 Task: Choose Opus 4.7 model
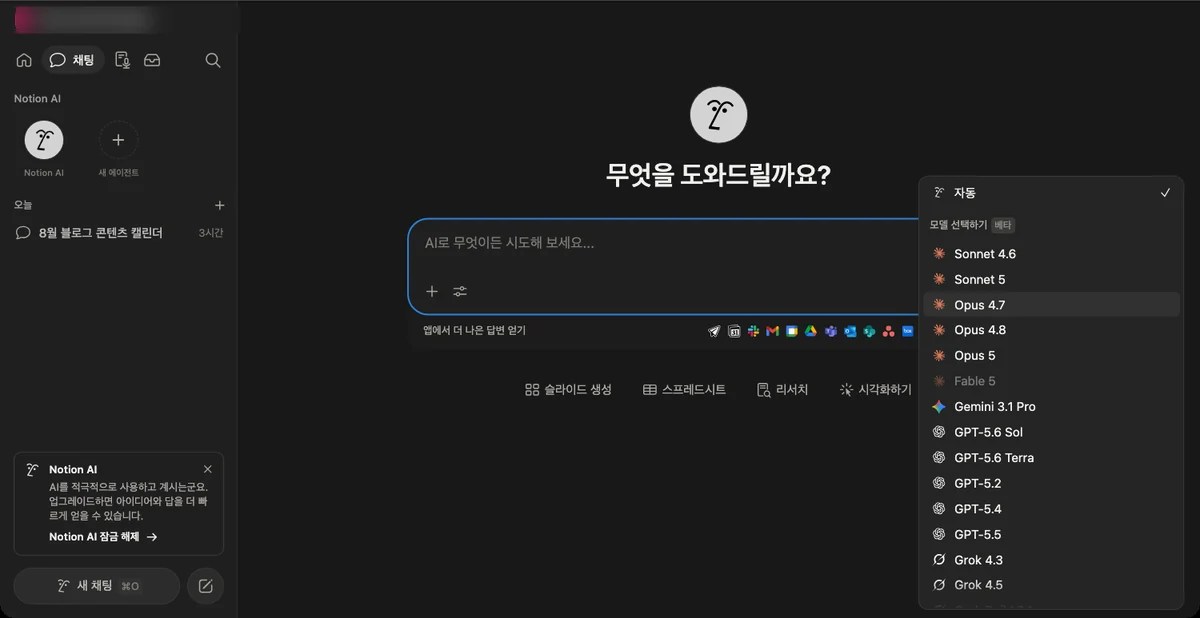point(1051,305)
